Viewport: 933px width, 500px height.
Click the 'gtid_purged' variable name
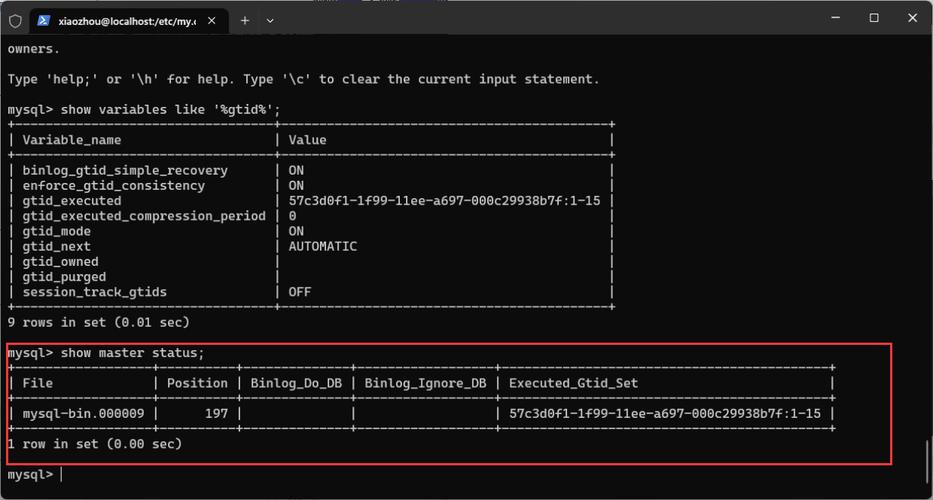pyautogui.click(x=64, y=277)
